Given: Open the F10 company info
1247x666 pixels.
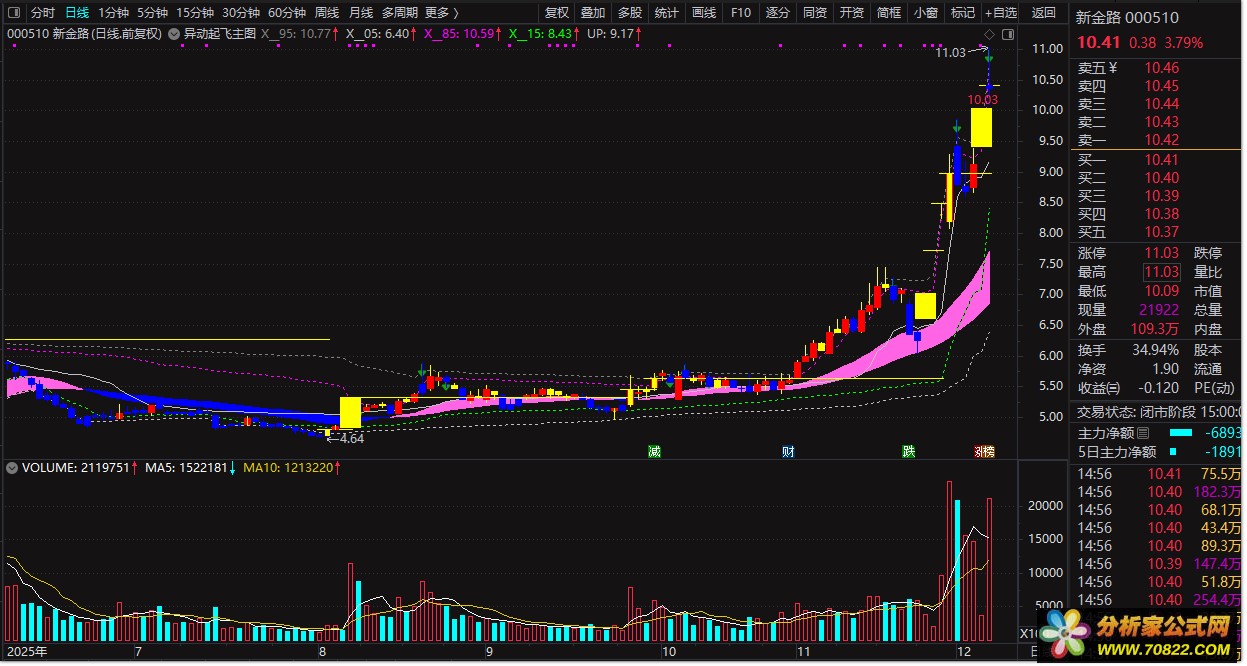Looking at the screenshot, I should (740, 13).
